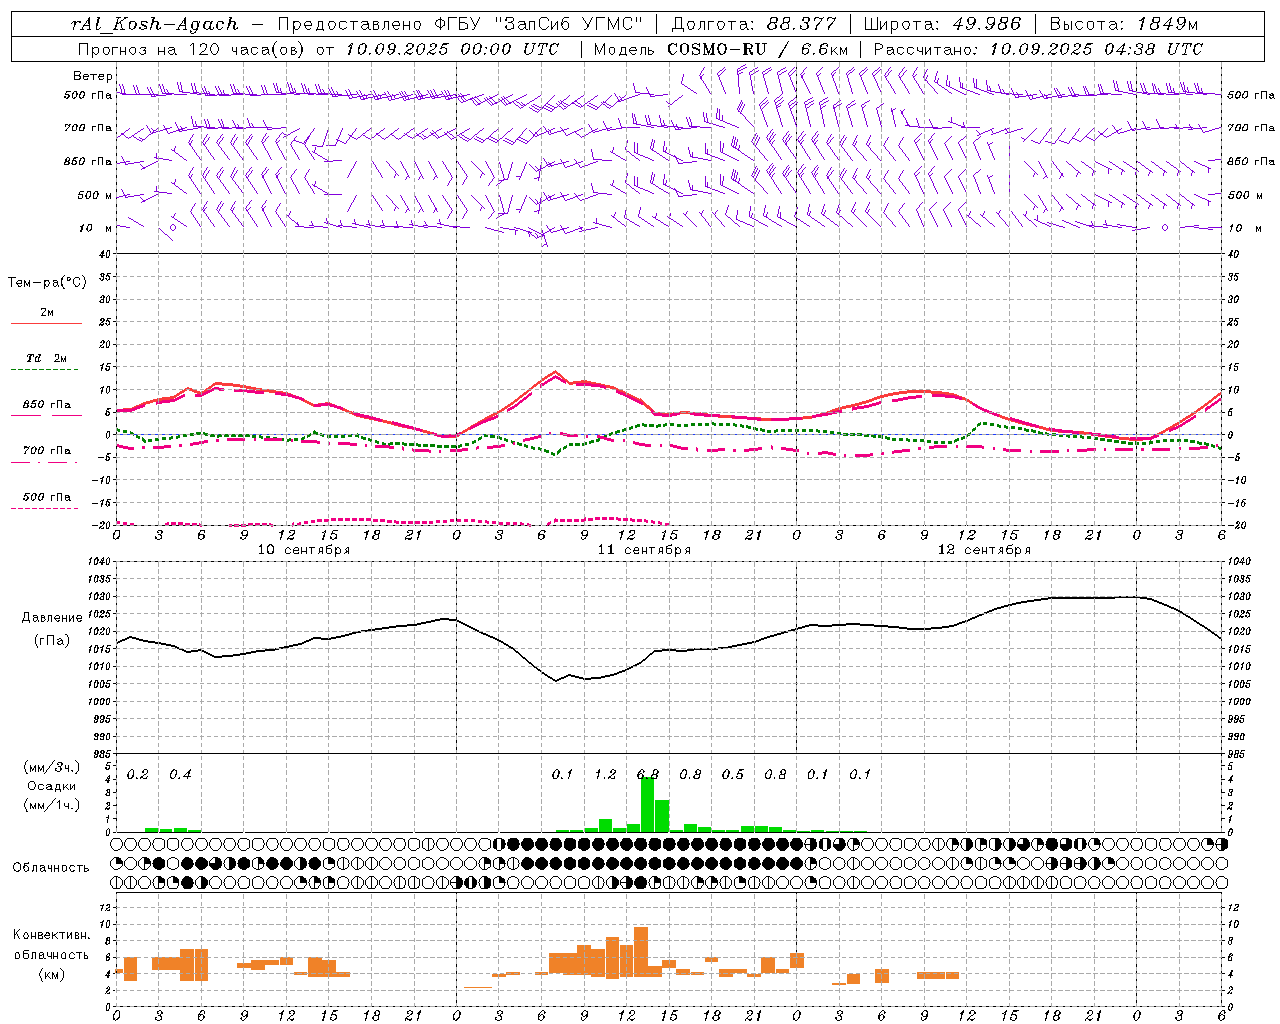Click the 0.4 precipitation total value
The width and height of the screenshot is (1280, 1024).
[180, 775]
